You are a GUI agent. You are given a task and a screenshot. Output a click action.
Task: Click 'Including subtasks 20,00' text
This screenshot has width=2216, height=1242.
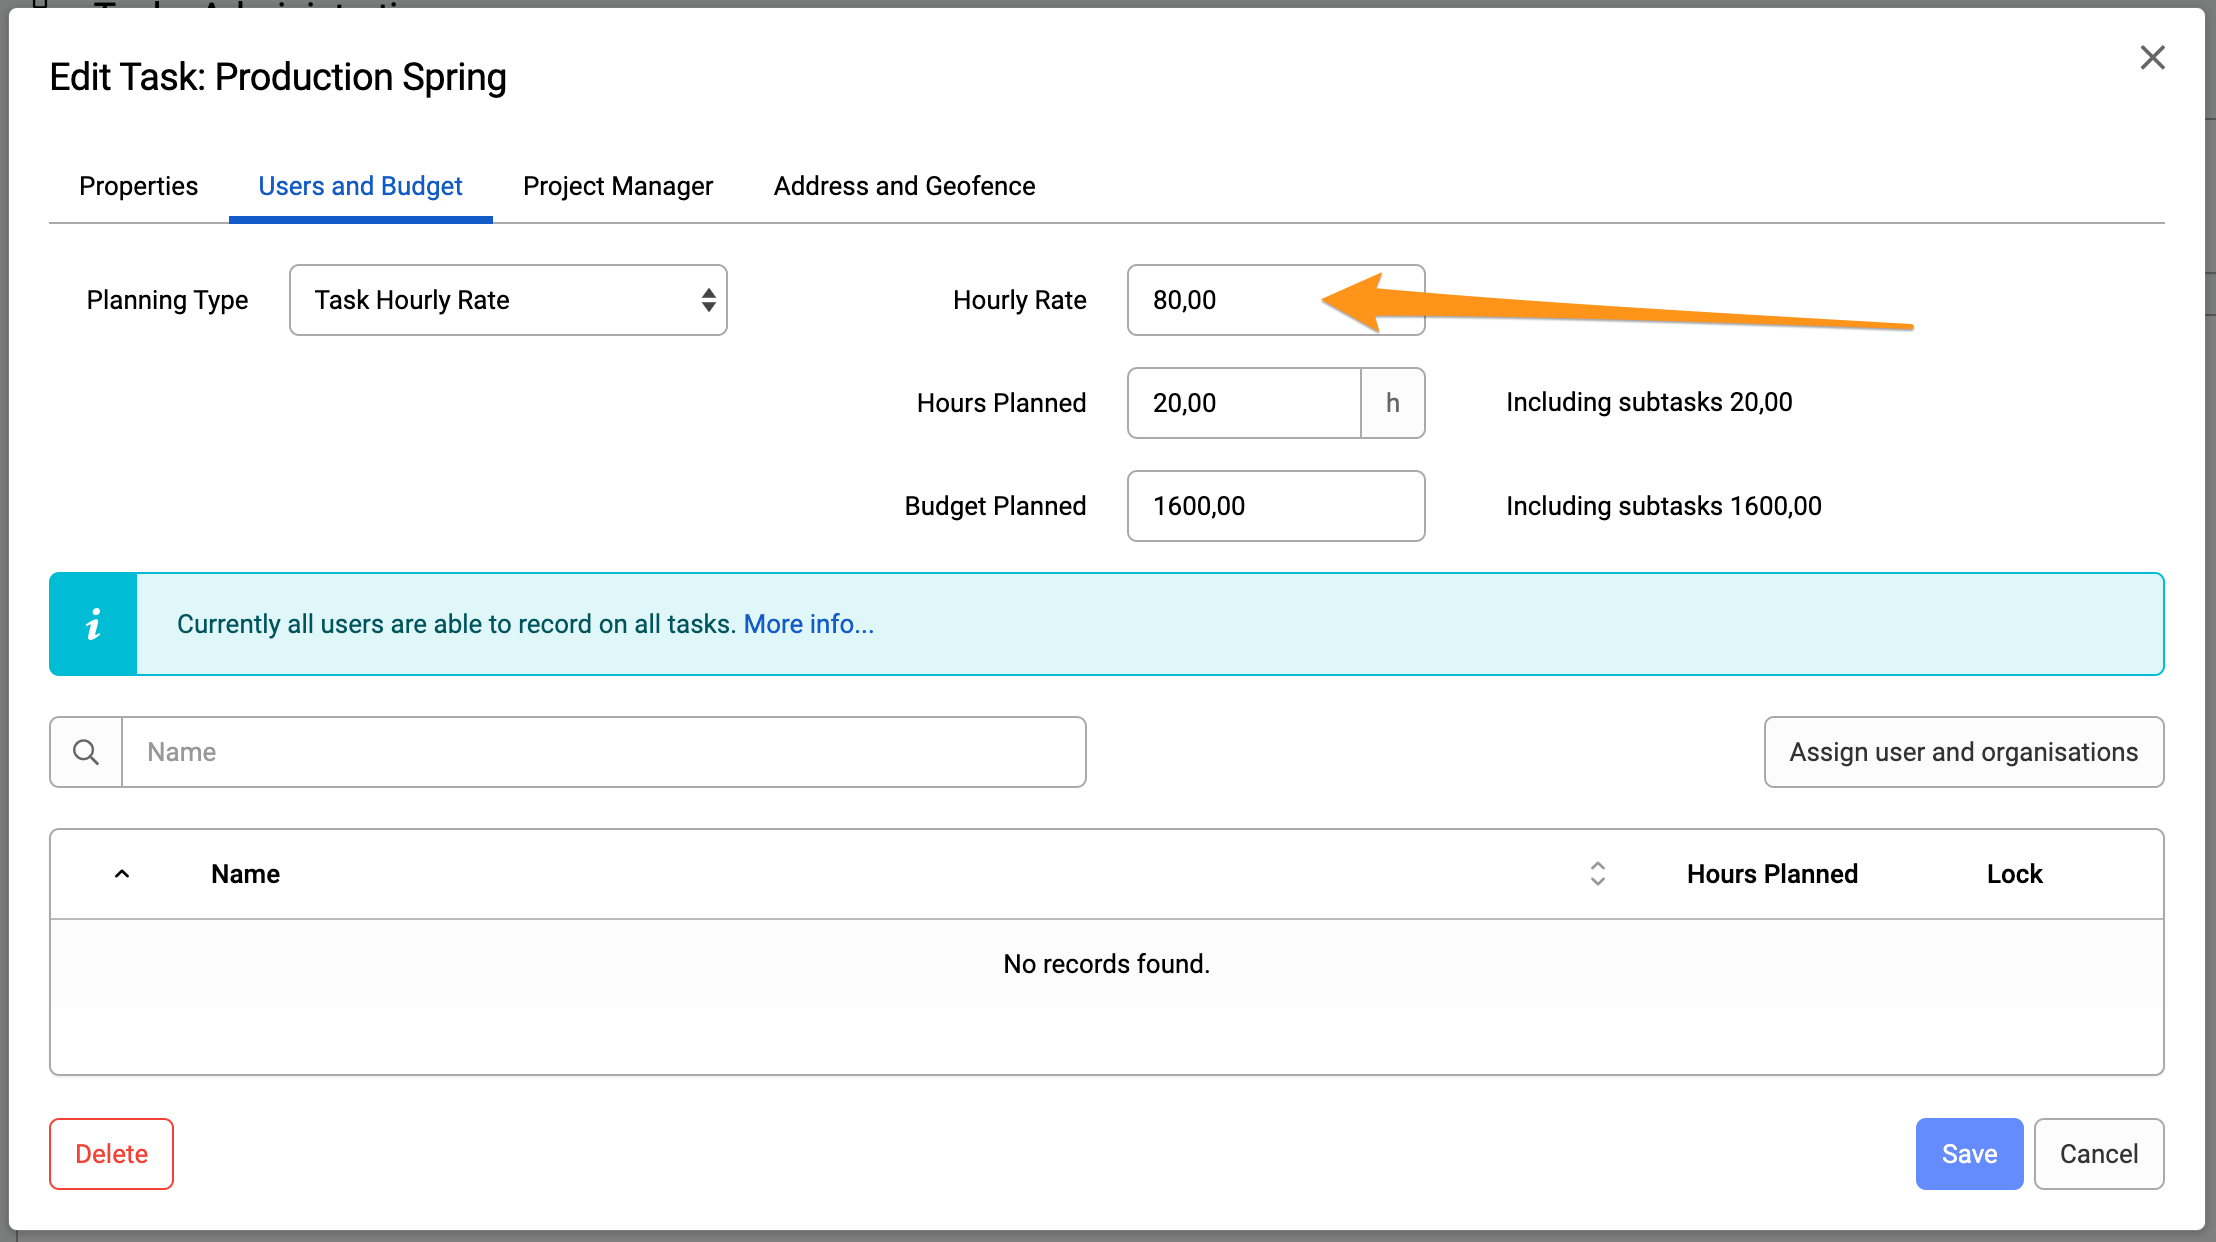point(1649,402)
